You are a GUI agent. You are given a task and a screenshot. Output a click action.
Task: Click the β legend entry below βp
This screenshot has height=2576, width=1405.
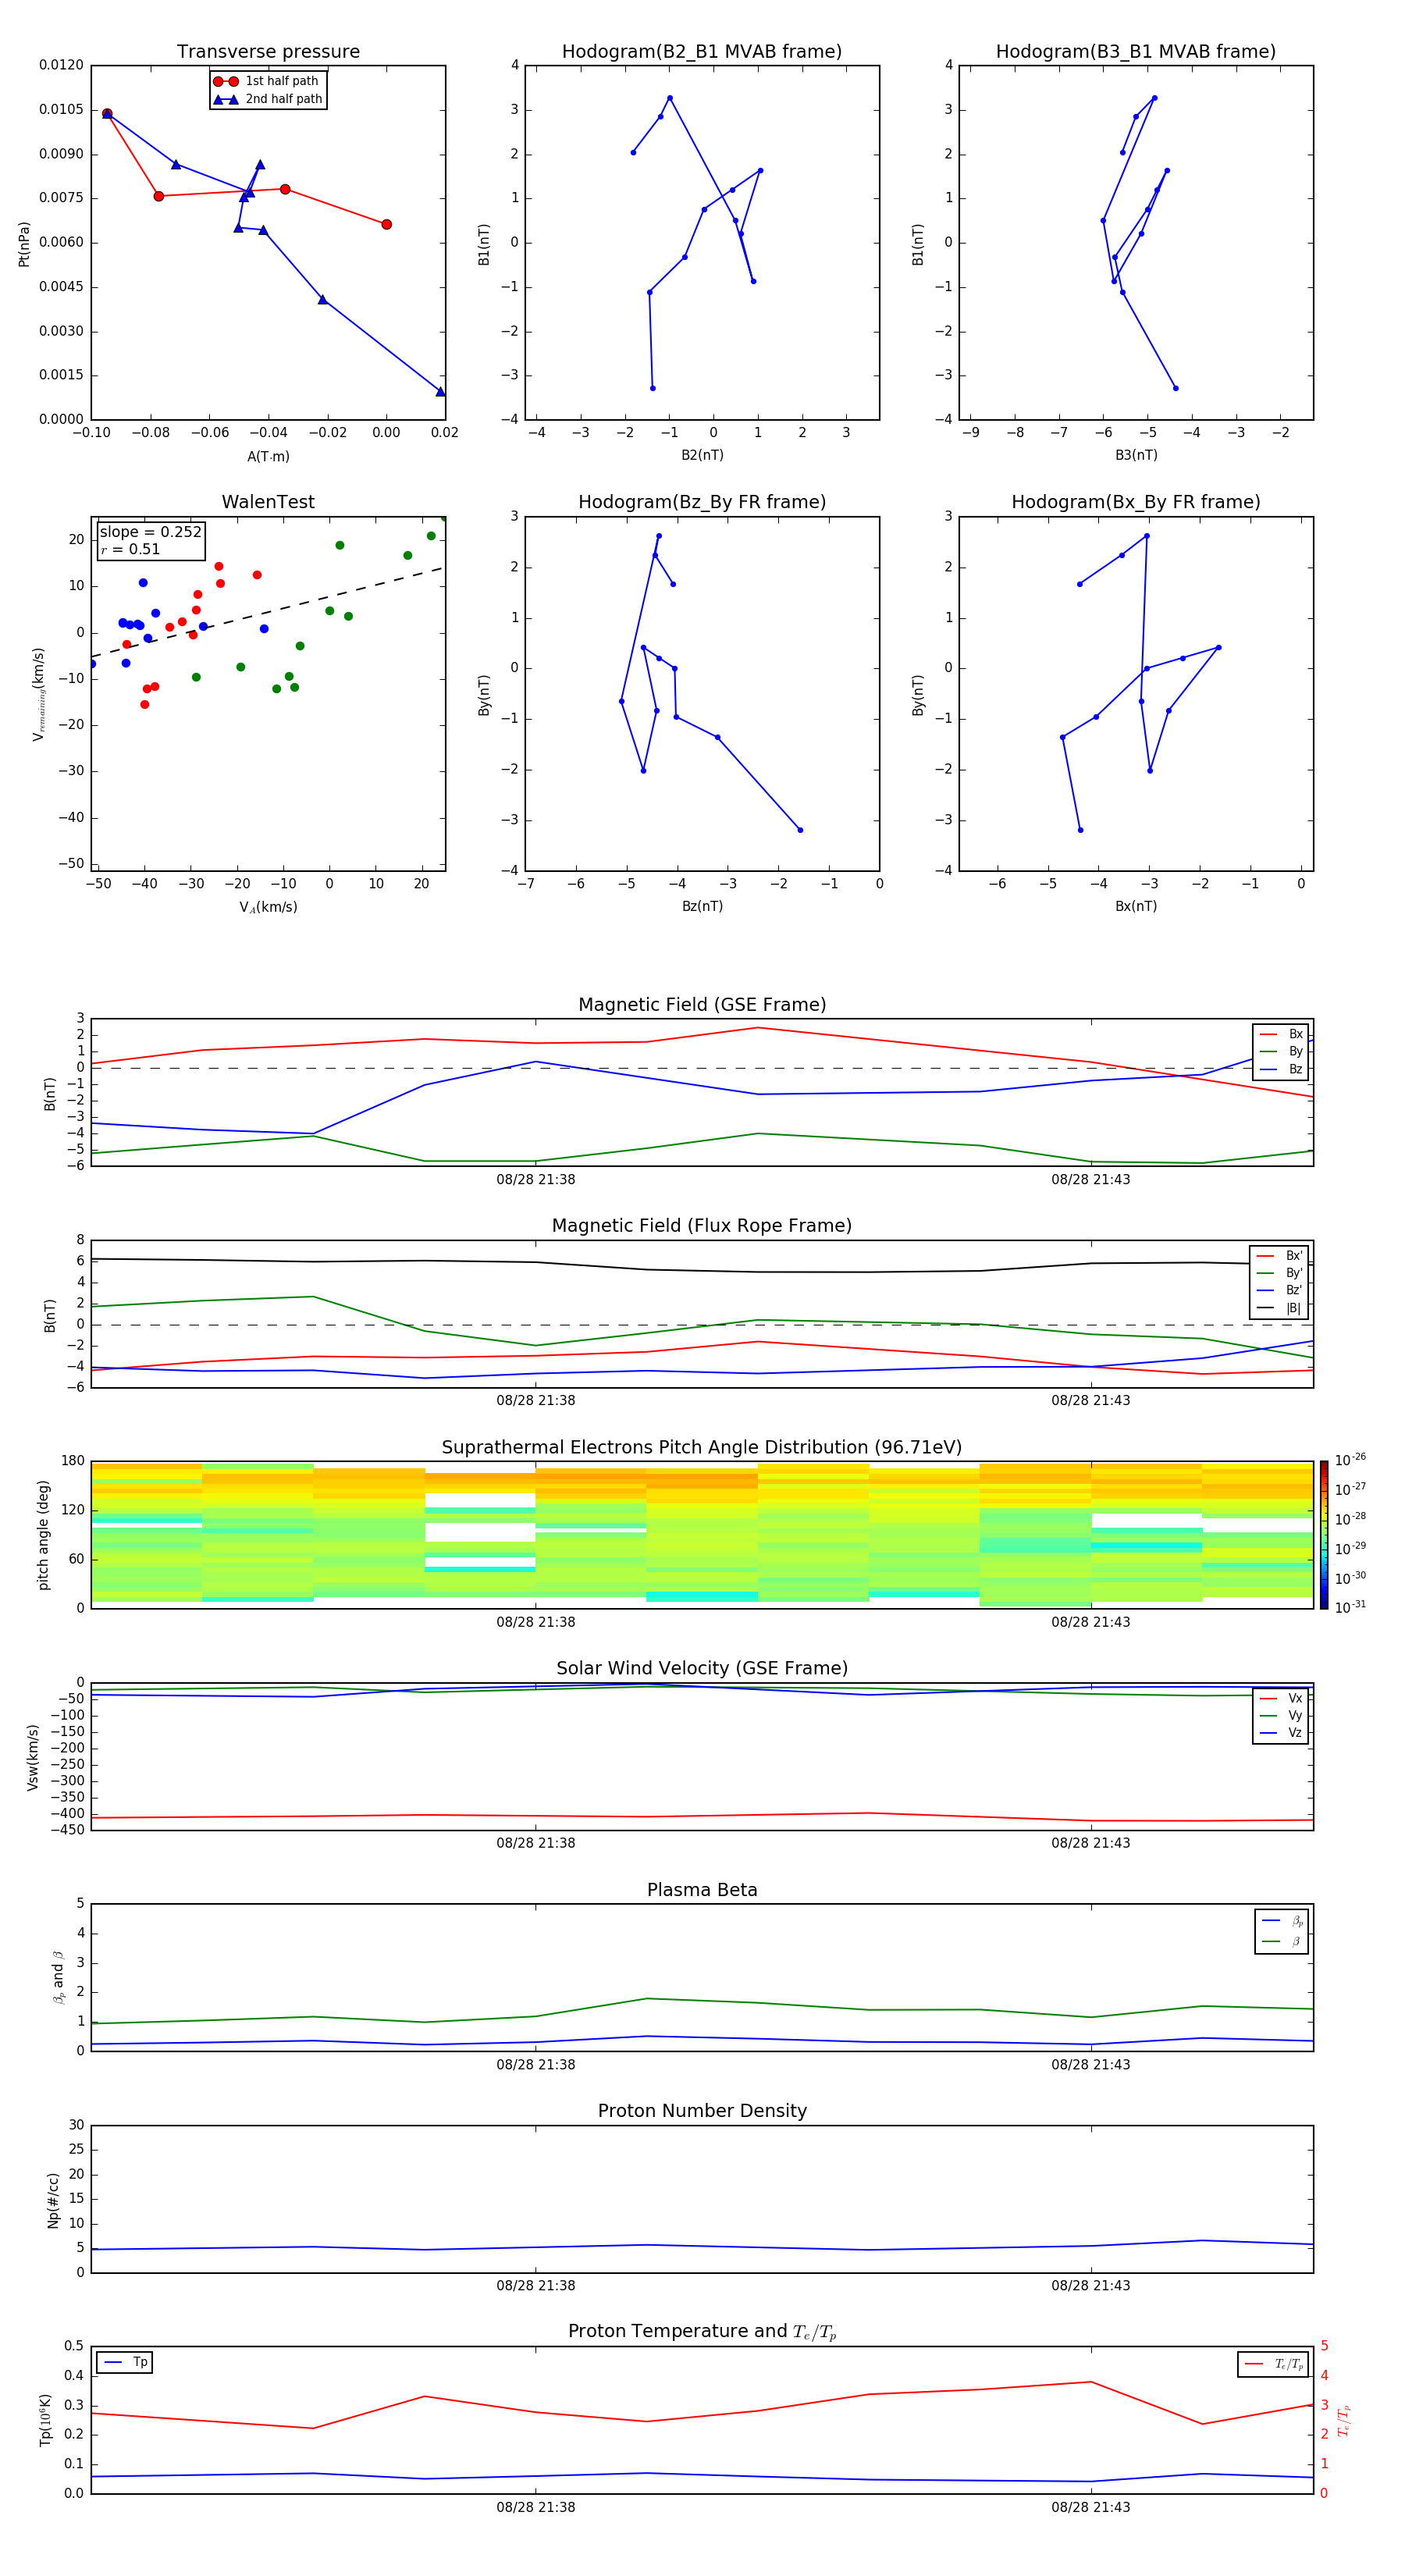click(x=1282, y=1942)
